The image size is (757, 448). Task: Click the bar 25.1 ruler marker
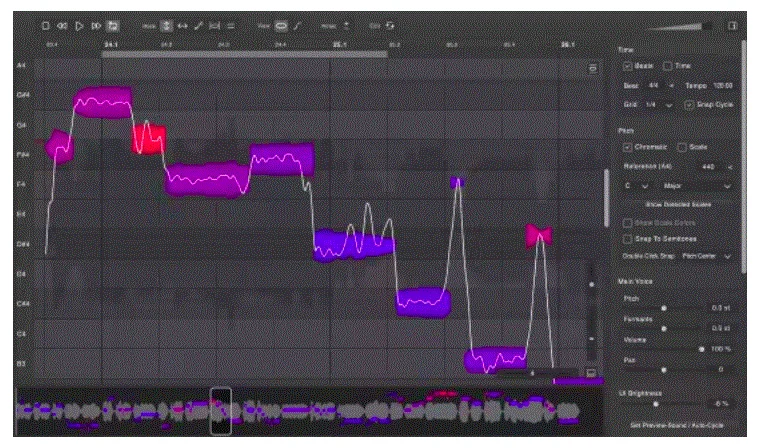click(x=339, y=44)
